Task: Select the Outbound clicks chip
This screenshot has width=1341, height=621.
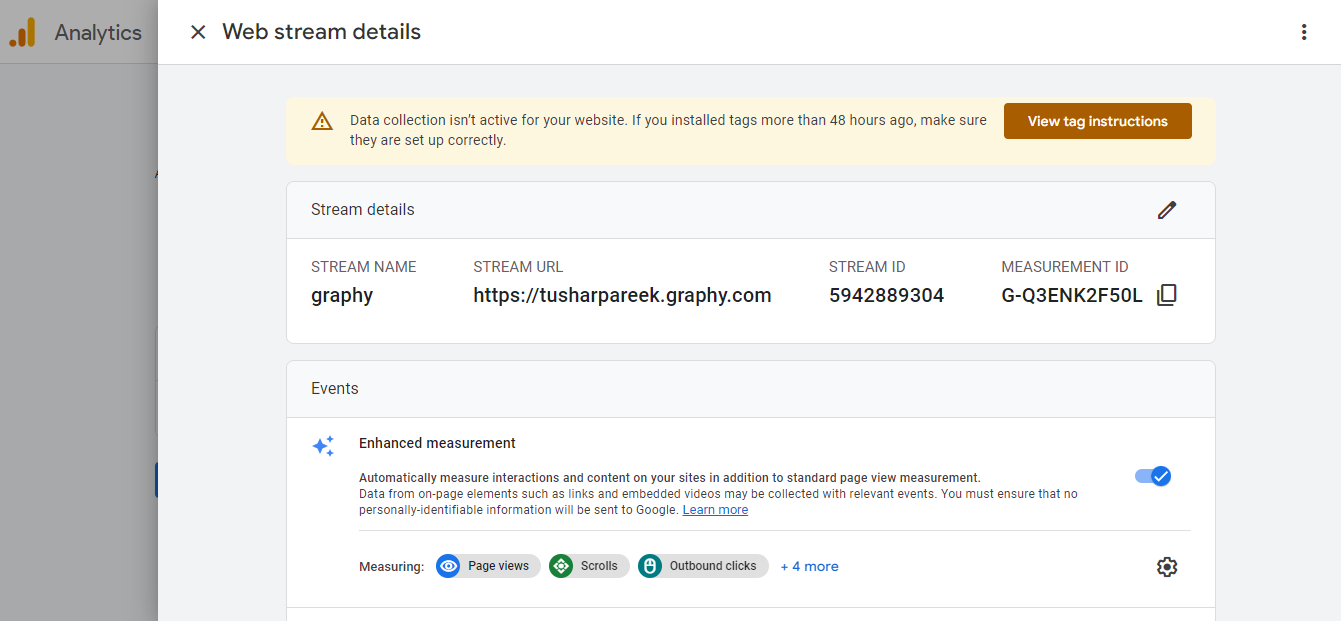Action: pos(712,566)
